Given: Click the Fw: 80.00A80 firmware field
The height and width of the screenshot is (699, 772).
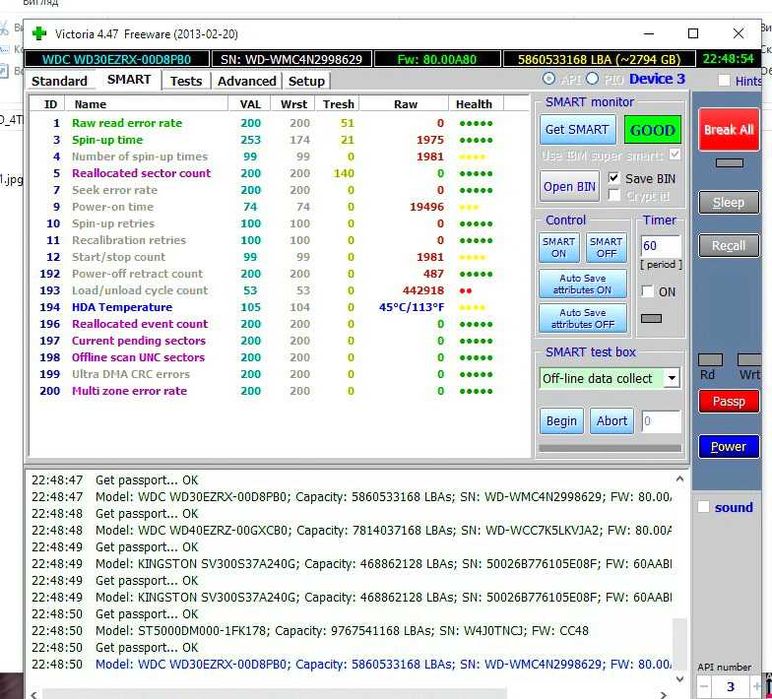Looking at the screenshot, I should [437, 59].
